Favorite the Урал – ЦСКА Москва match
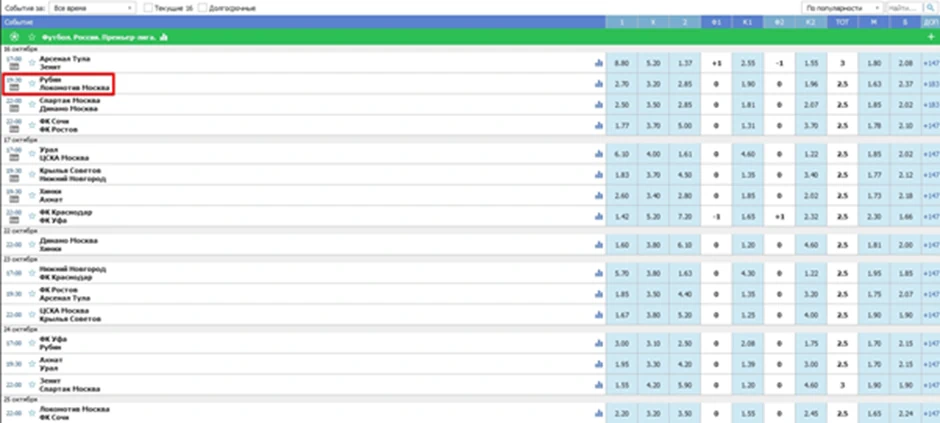940x423 pixels. tap(32, 154)
